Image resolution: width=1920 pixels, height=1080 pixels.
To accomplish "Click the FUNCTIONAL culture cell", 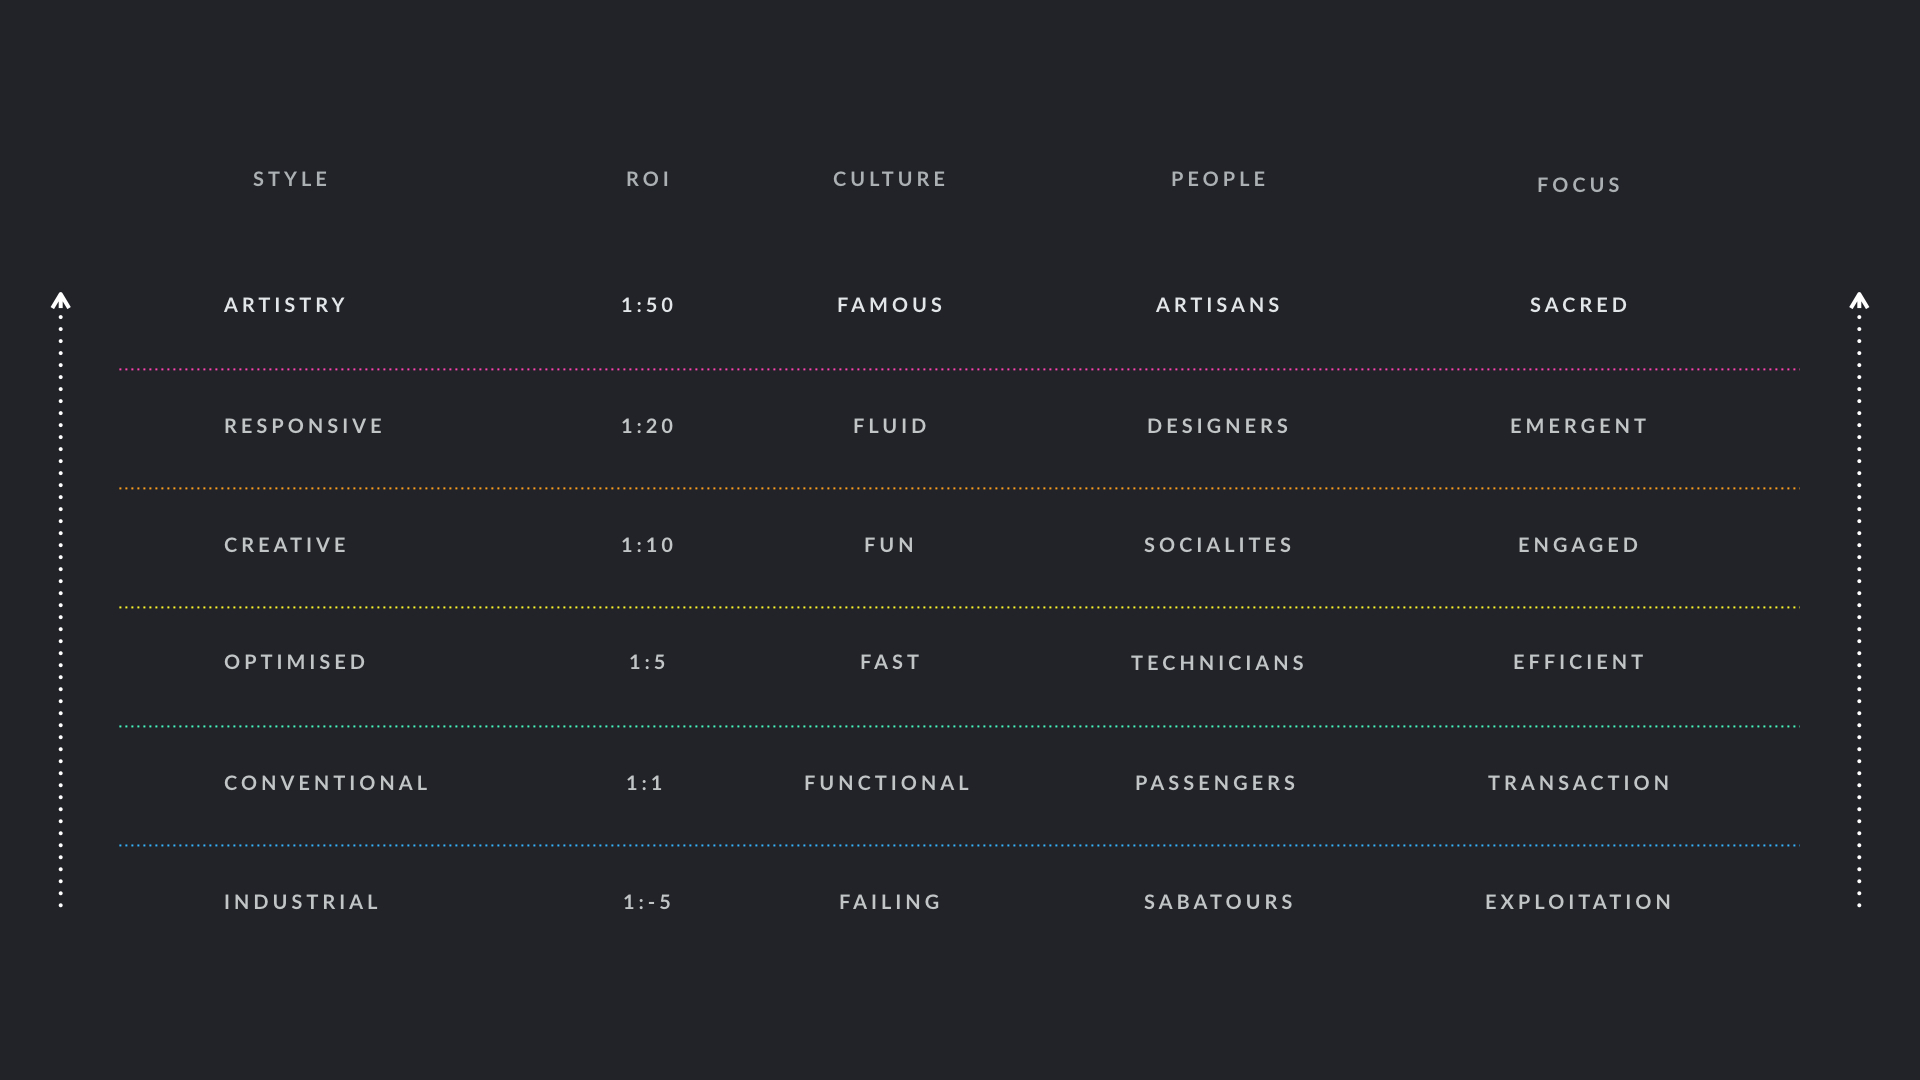I will point(888,783).
